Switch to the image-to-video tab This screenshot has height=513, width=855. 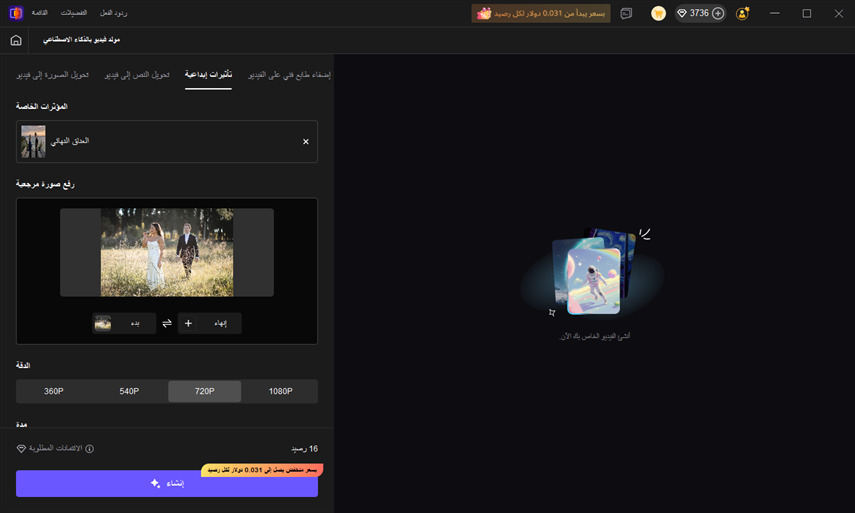(52, 75)
